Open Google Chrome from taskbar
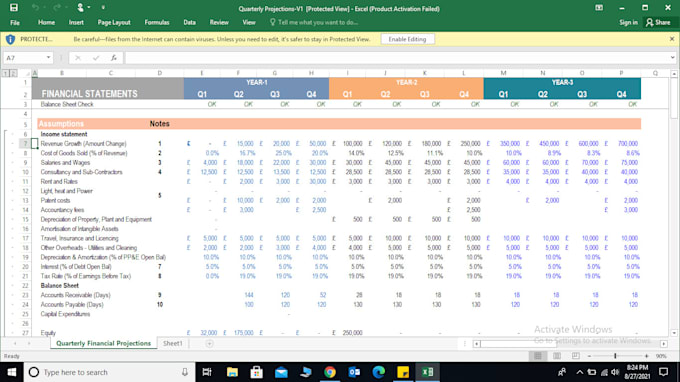680x382 pixels. [x=330, y=372]
